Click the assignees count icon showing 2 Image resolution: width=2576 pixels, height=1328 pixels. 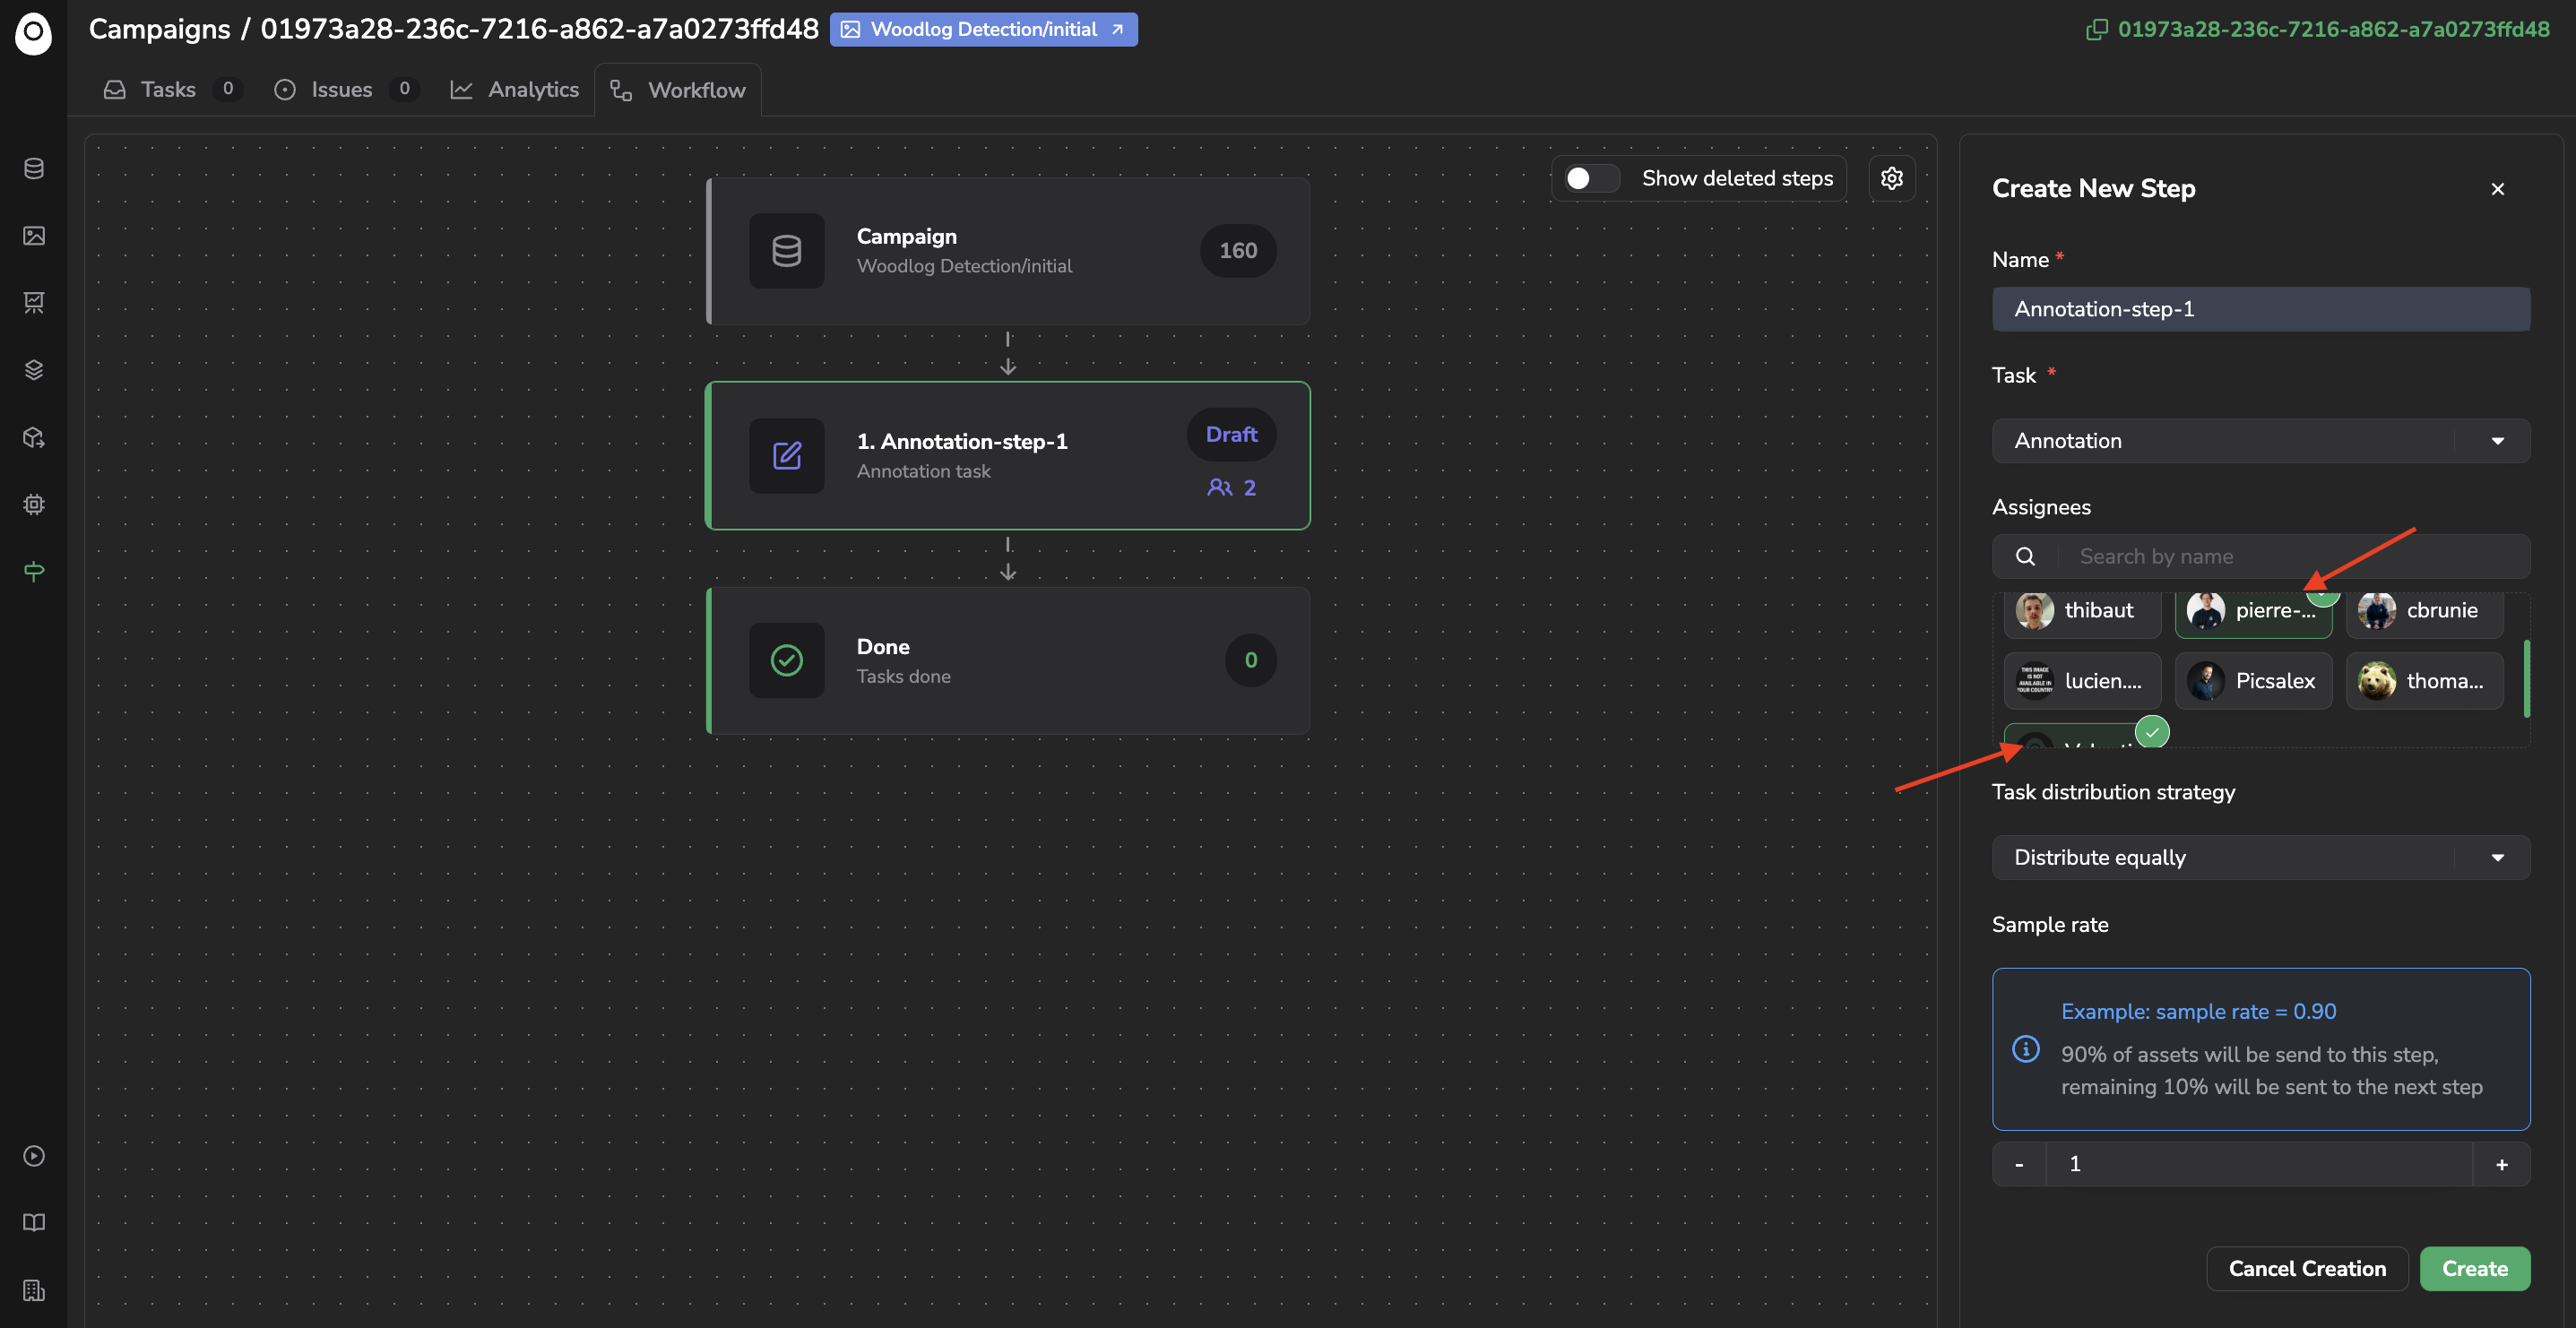click(1219, 488)
